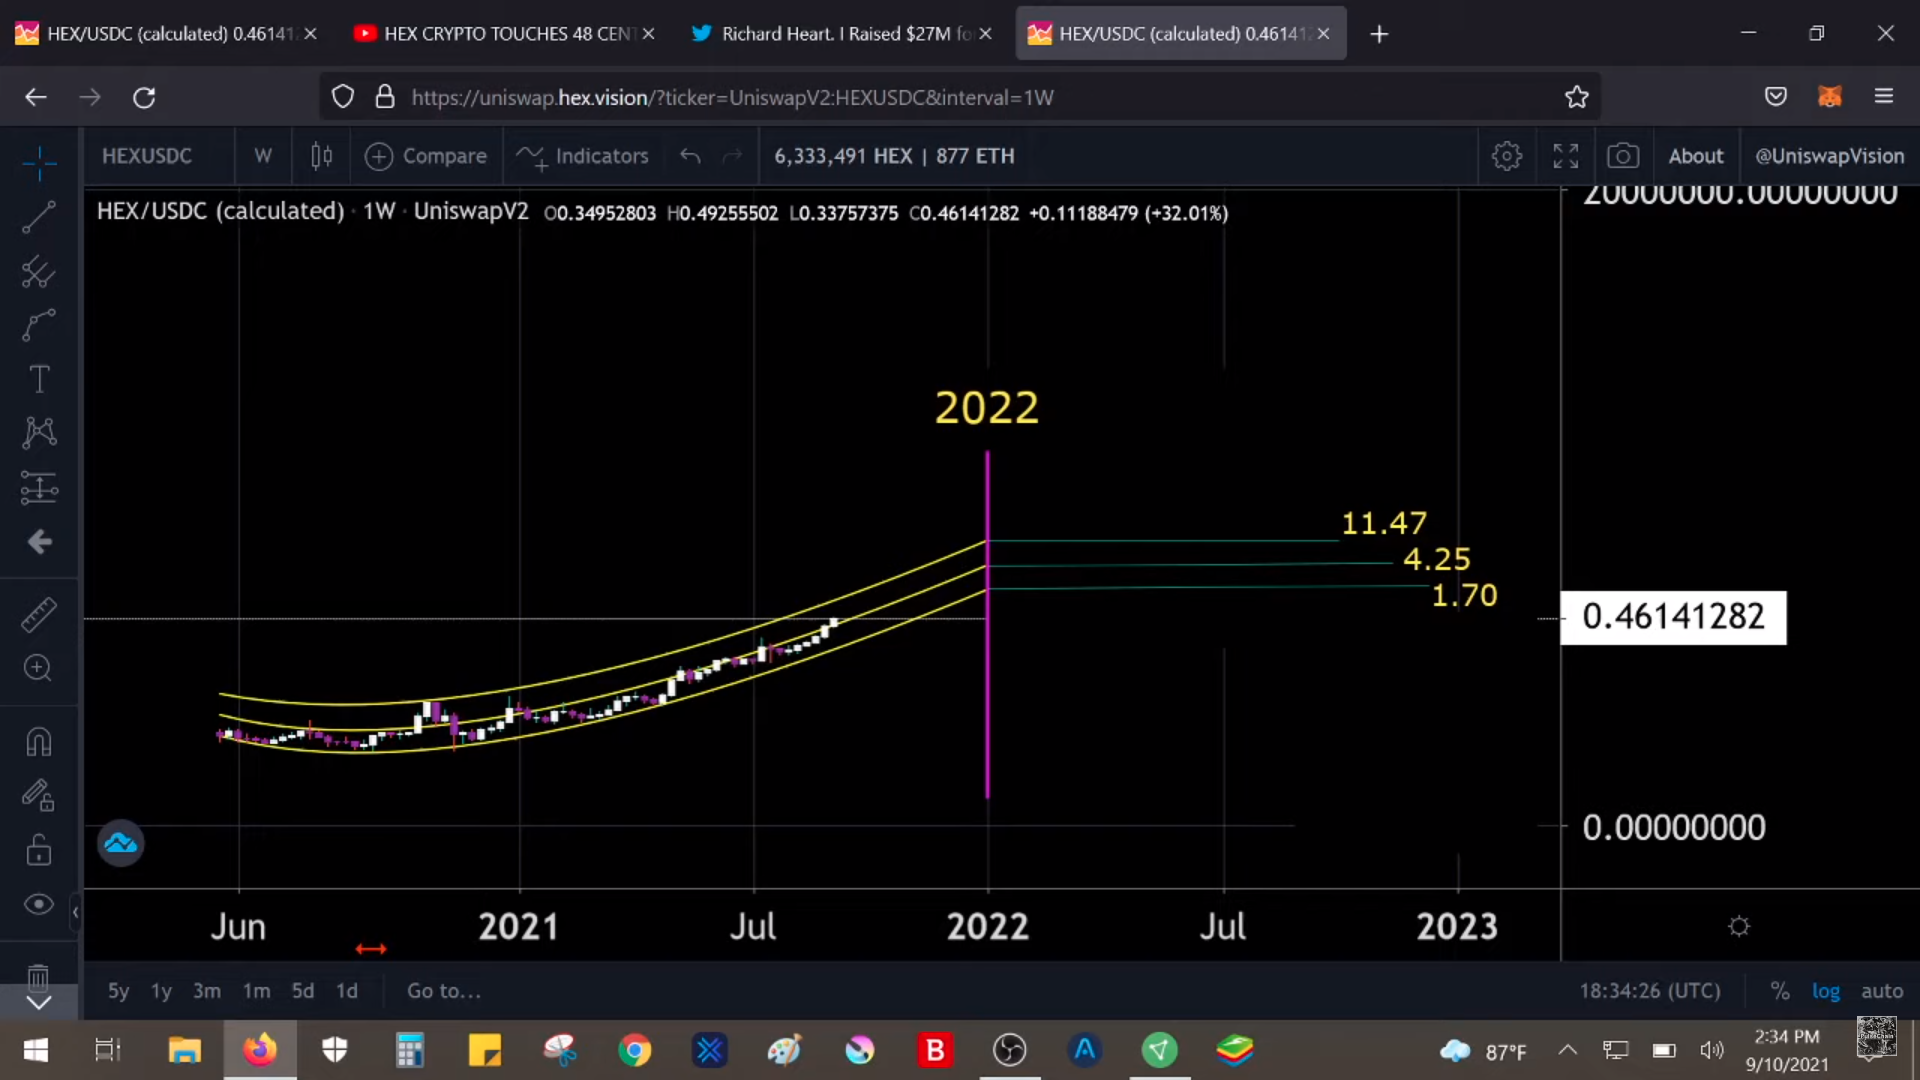Open the Pocket save icon
This screenshot has width=1920, height=1080.
tap(1776, 97)
